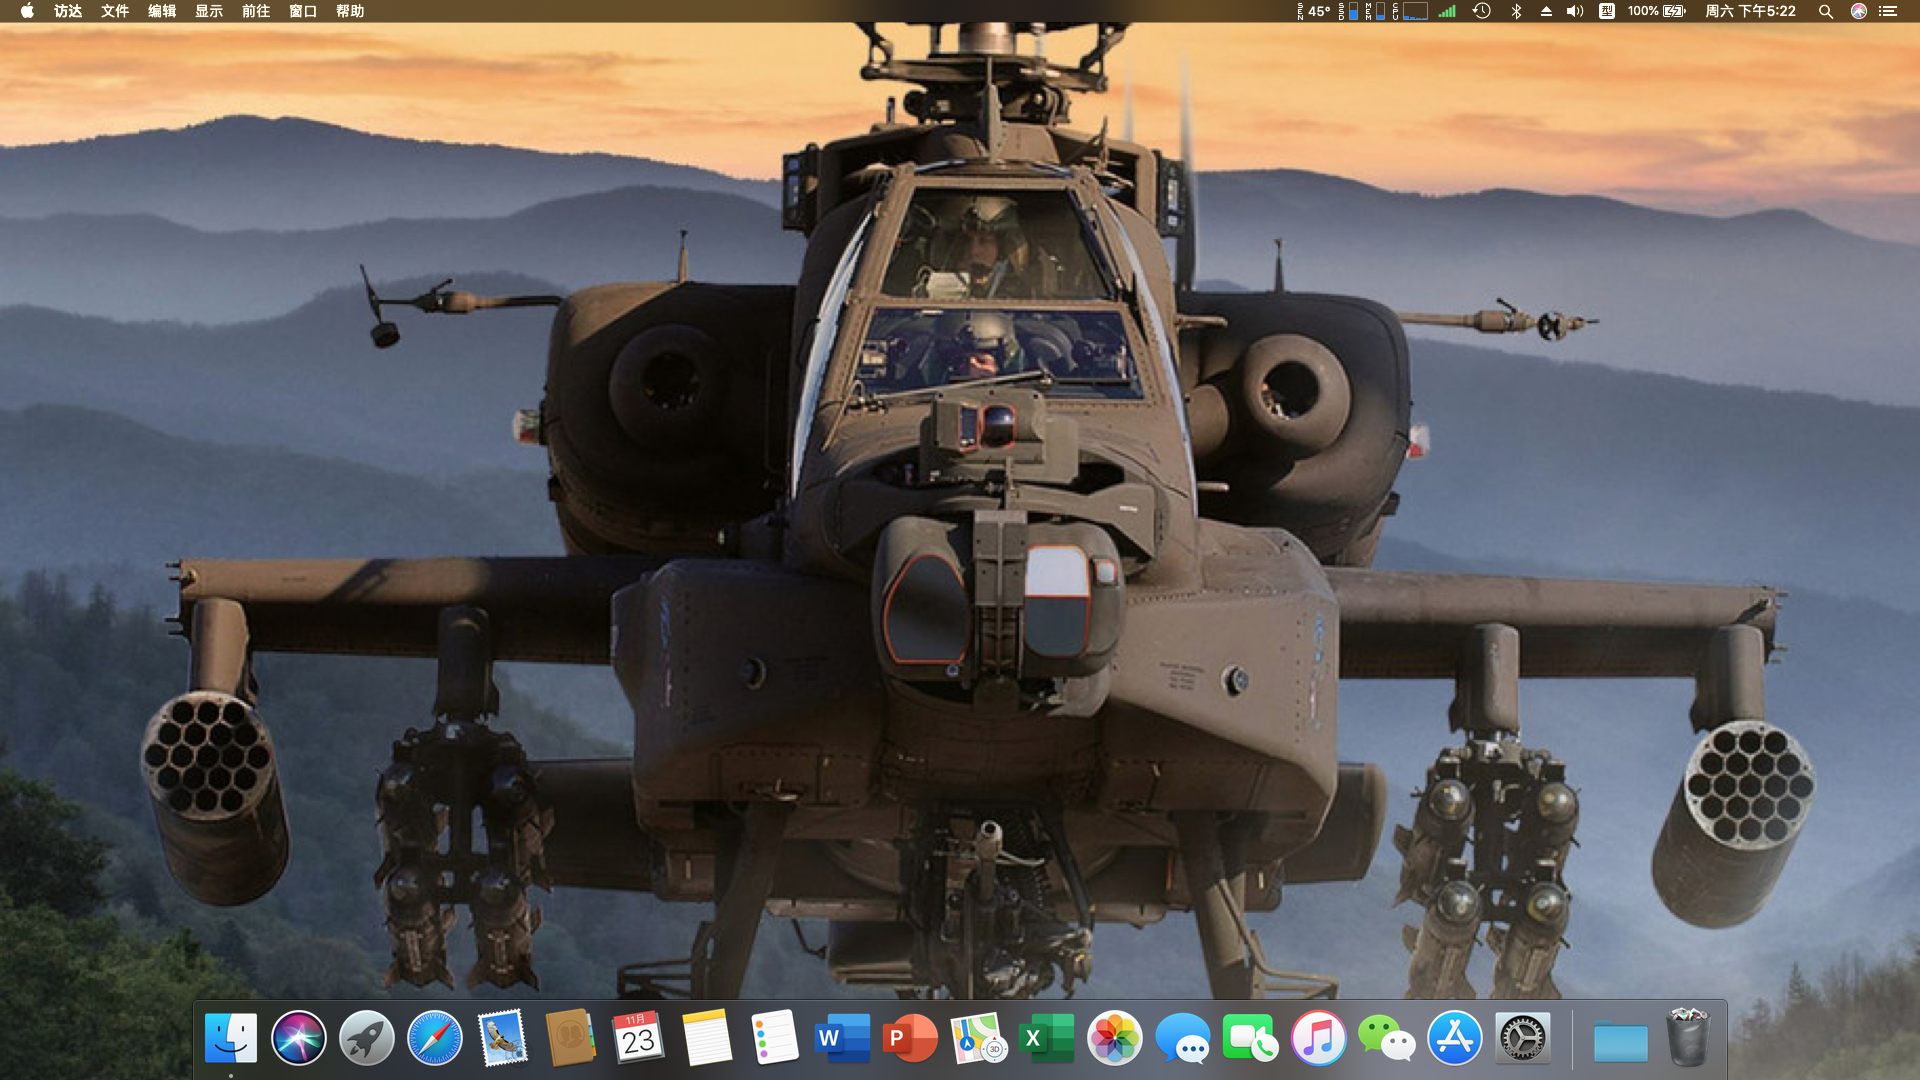Open the Apple menu
The image size is (1920, 1080).
click(27, 11)
